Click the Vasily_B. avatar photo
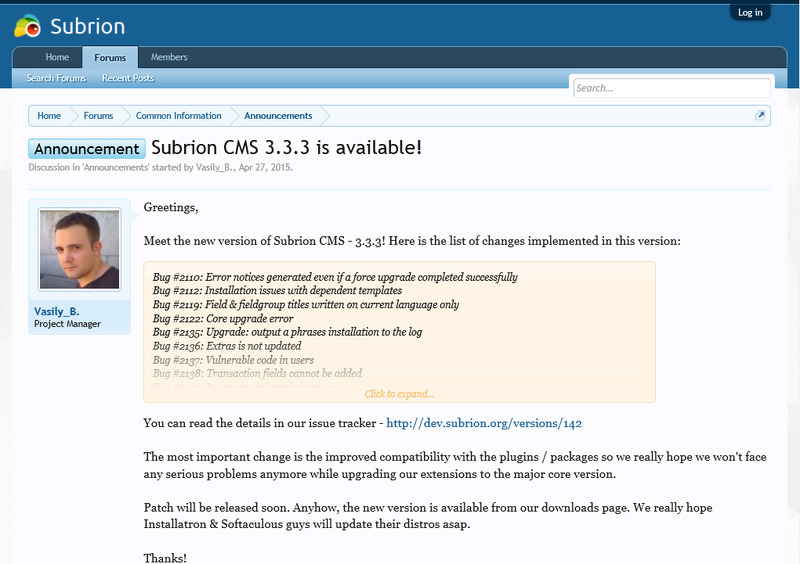Screen dimensions: 800x564 [79, 248]
